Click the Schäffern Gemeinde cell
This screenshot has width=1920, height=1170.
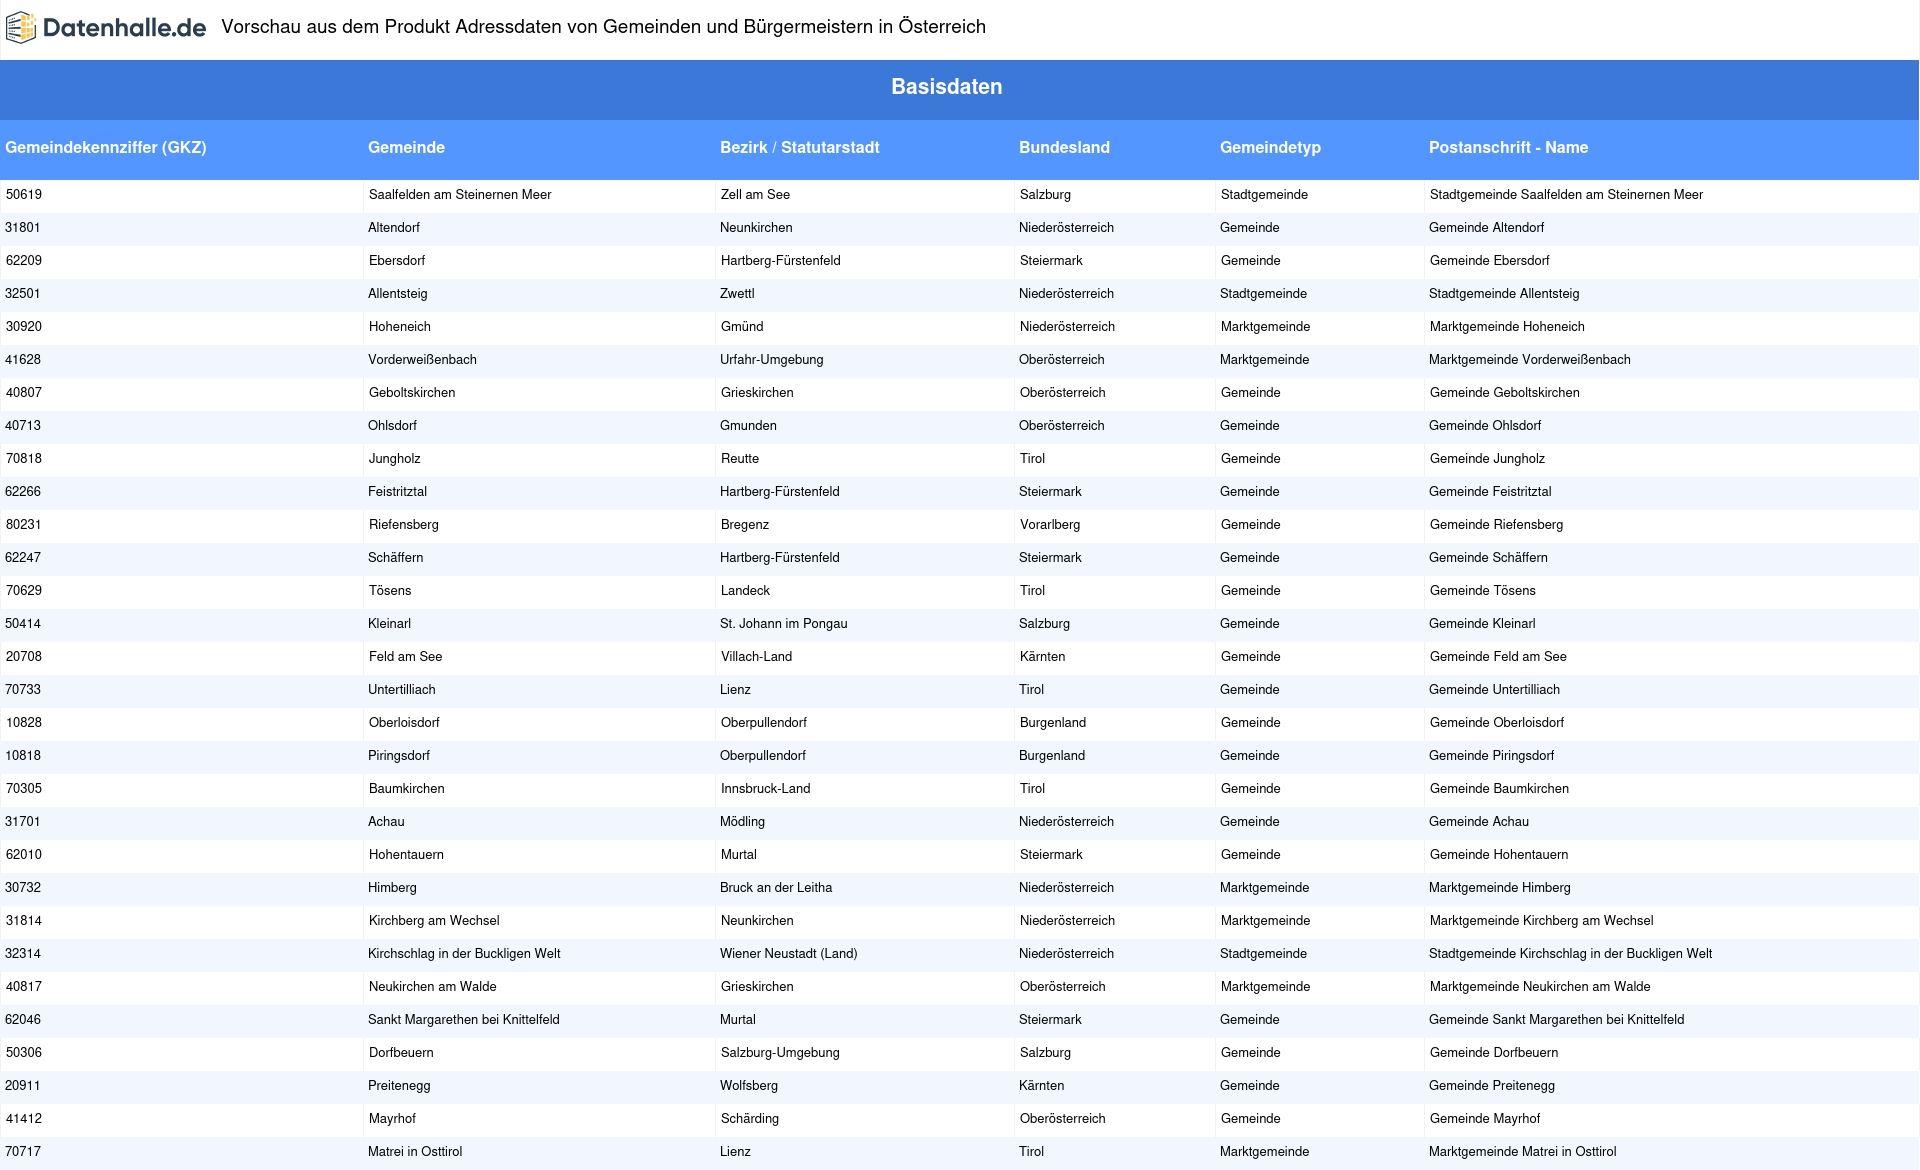[x=539, y=558]
